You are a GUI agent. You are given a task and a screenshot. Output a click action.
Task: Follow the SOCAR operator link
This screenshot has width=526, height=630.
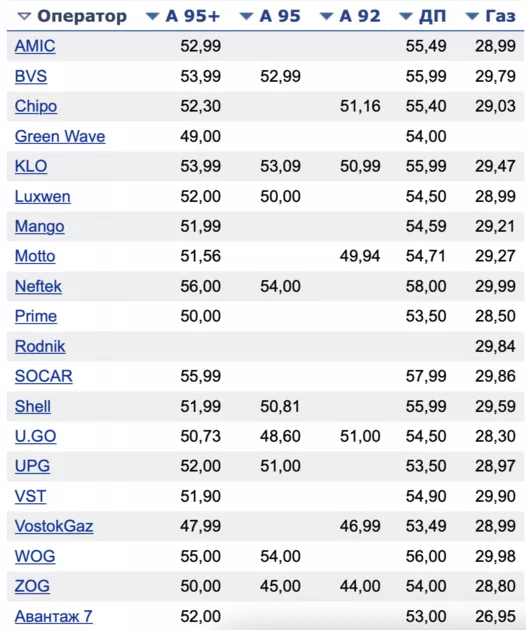[x=44, y=376]
